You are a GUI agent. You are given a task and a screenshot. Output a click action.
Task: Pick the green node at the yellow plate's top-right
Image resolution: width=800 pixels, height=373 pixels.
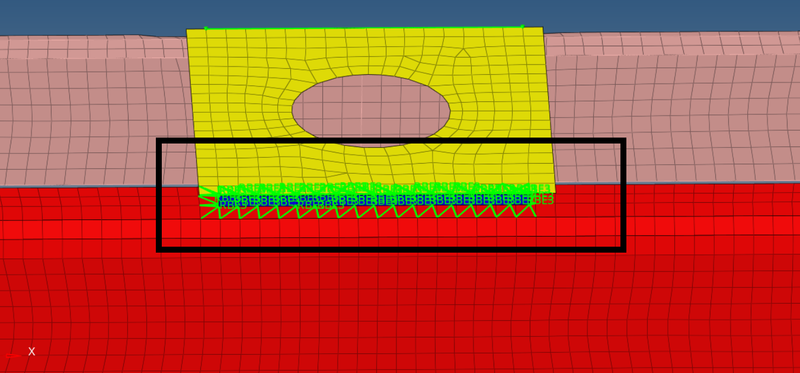tap(522, 26)
